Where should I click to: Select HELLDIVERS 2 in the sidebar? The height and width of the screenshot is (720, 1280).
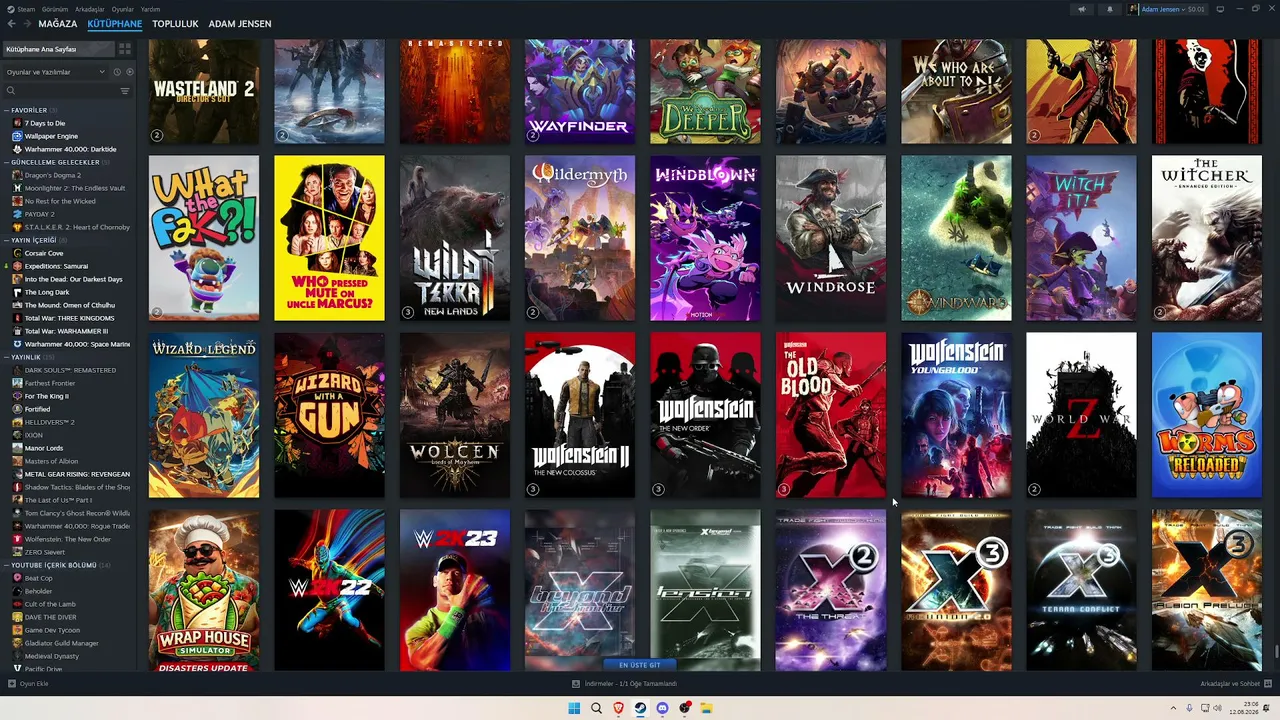[x=50, y=422]
